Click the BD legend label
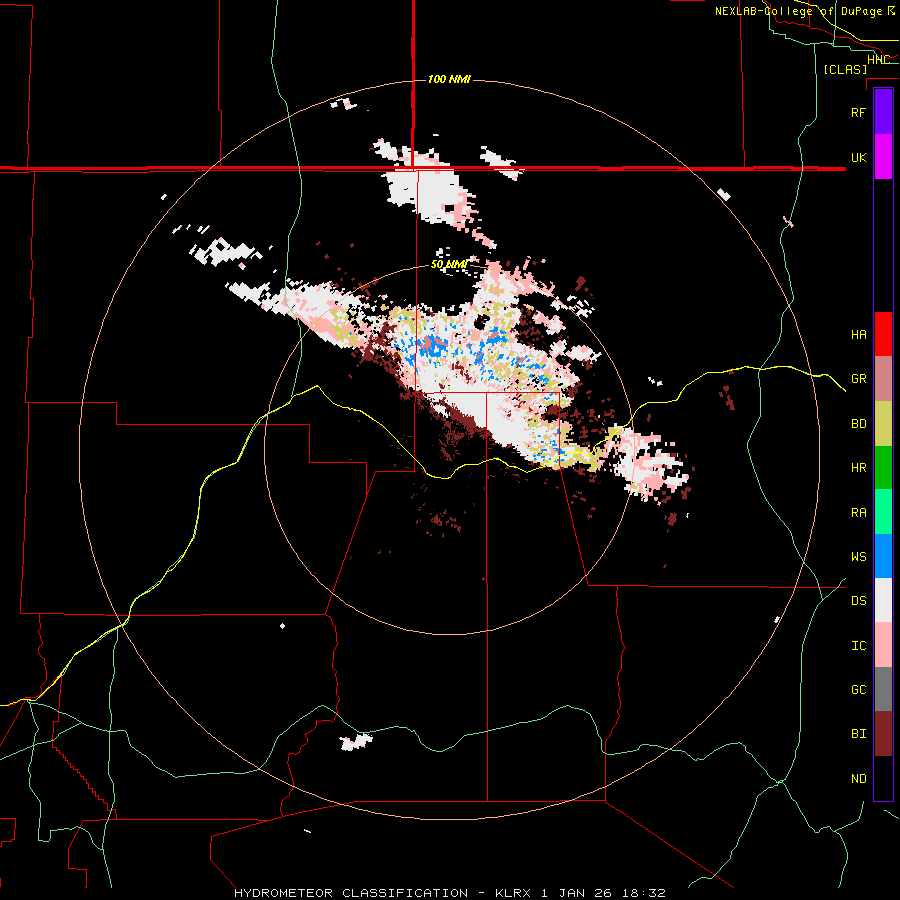Screen dimensions: 900x900 point(858,424)
